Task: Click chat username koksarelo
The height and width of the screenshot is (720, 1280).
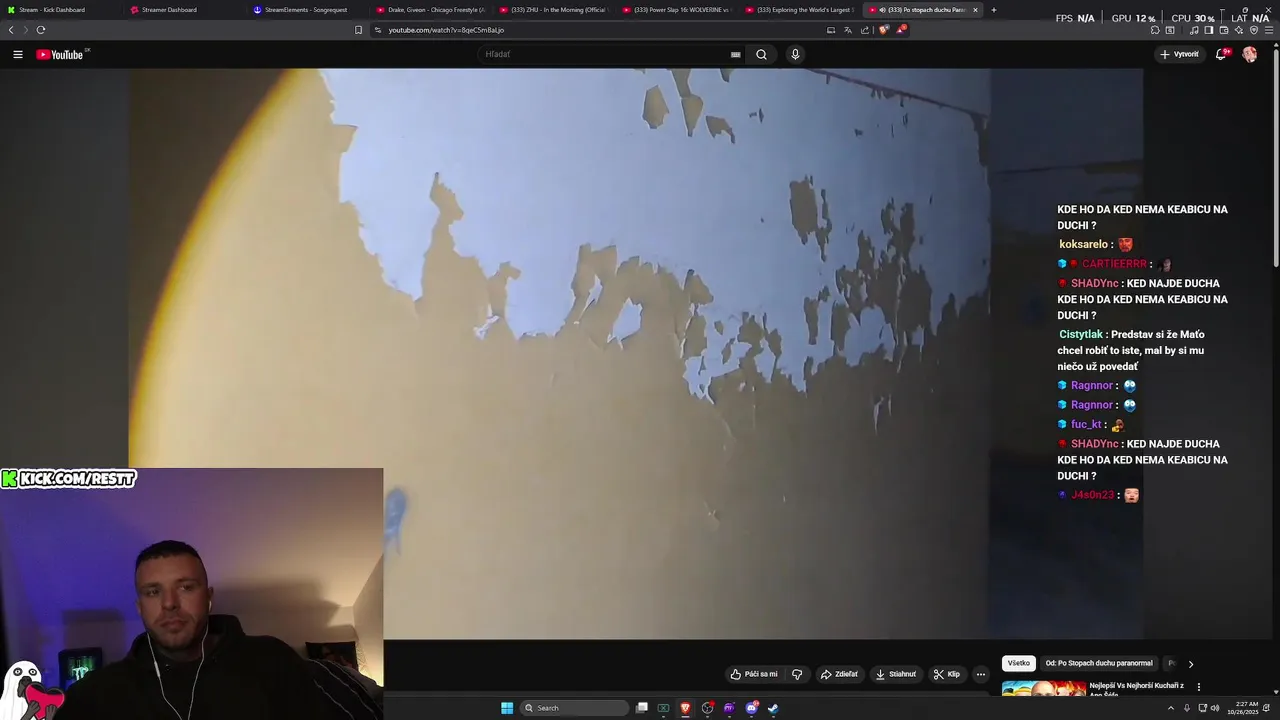Action: (1083, 244)
